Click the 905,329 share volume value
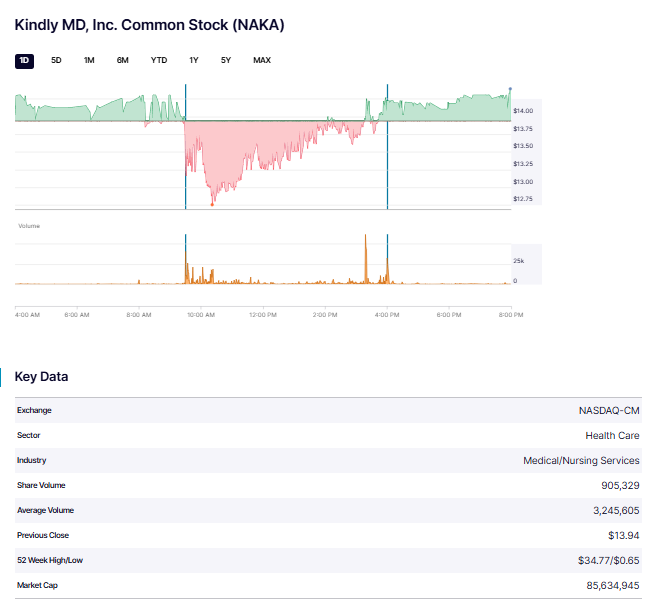 click(x=620, y=486)
